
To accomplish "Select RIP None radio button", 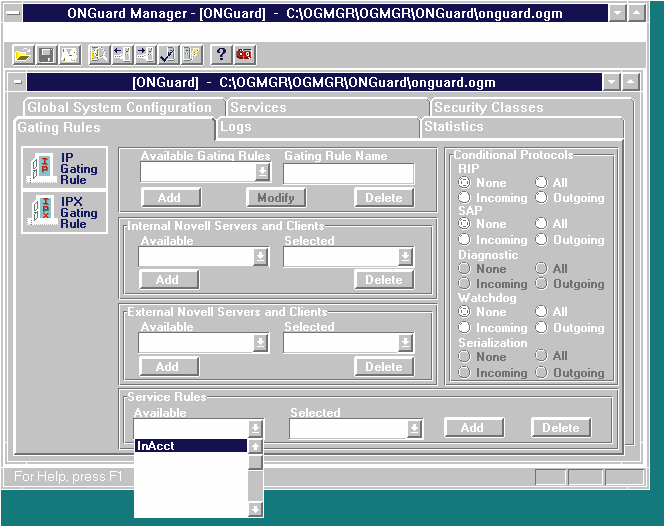I will tap(464, 183).
